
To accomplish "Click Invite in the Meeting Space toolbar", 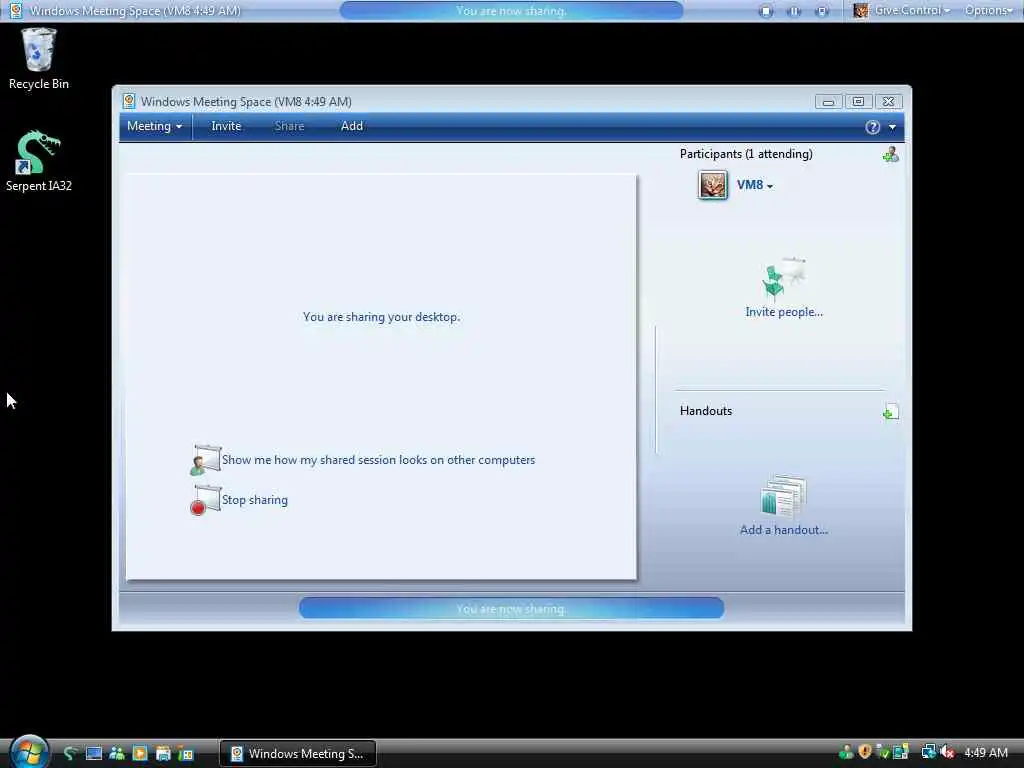I will coord(226,126).
